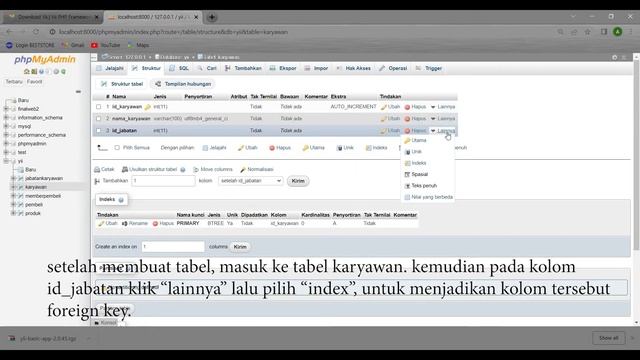This screenshot has height=360, width=640.
Task: Click Rename for the PRIMARY index
Action: 135,224
